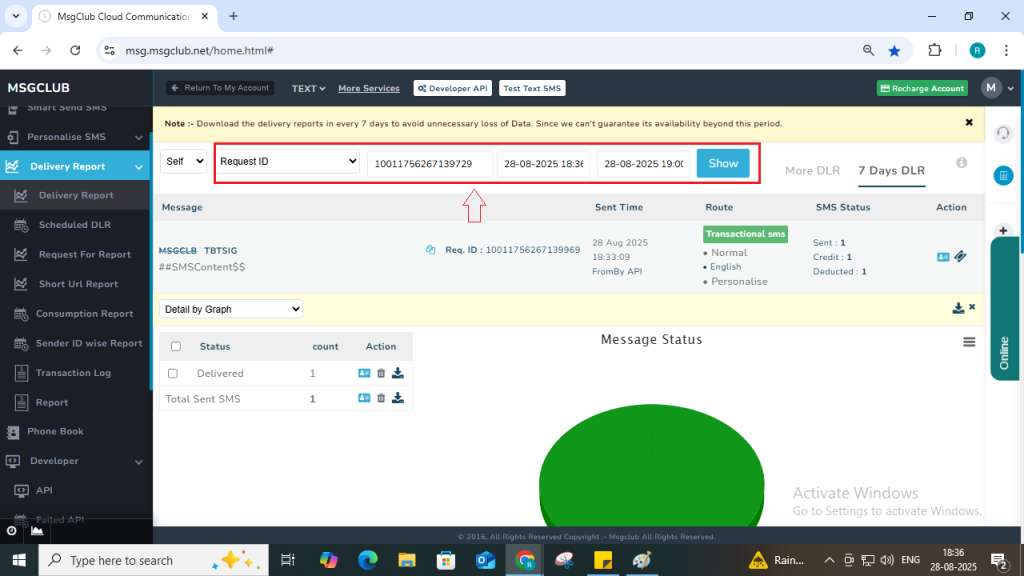Click the plus icon on right panel
1024x576 pixels.
pos(1003,231)
